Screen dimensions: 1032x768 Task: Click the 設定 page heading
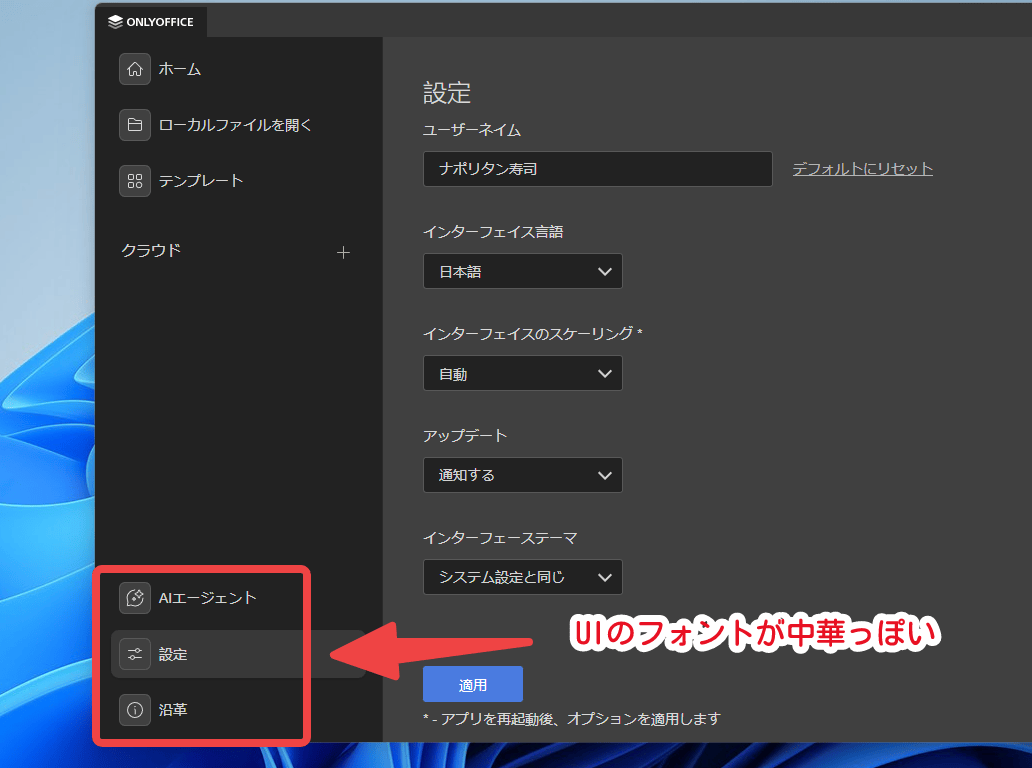tap(447, 93)
